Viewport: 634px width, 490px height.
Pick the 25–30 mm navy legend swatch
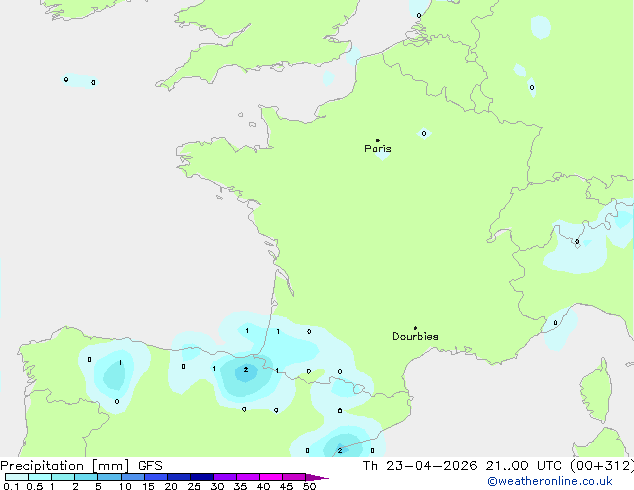coord(202,477)
